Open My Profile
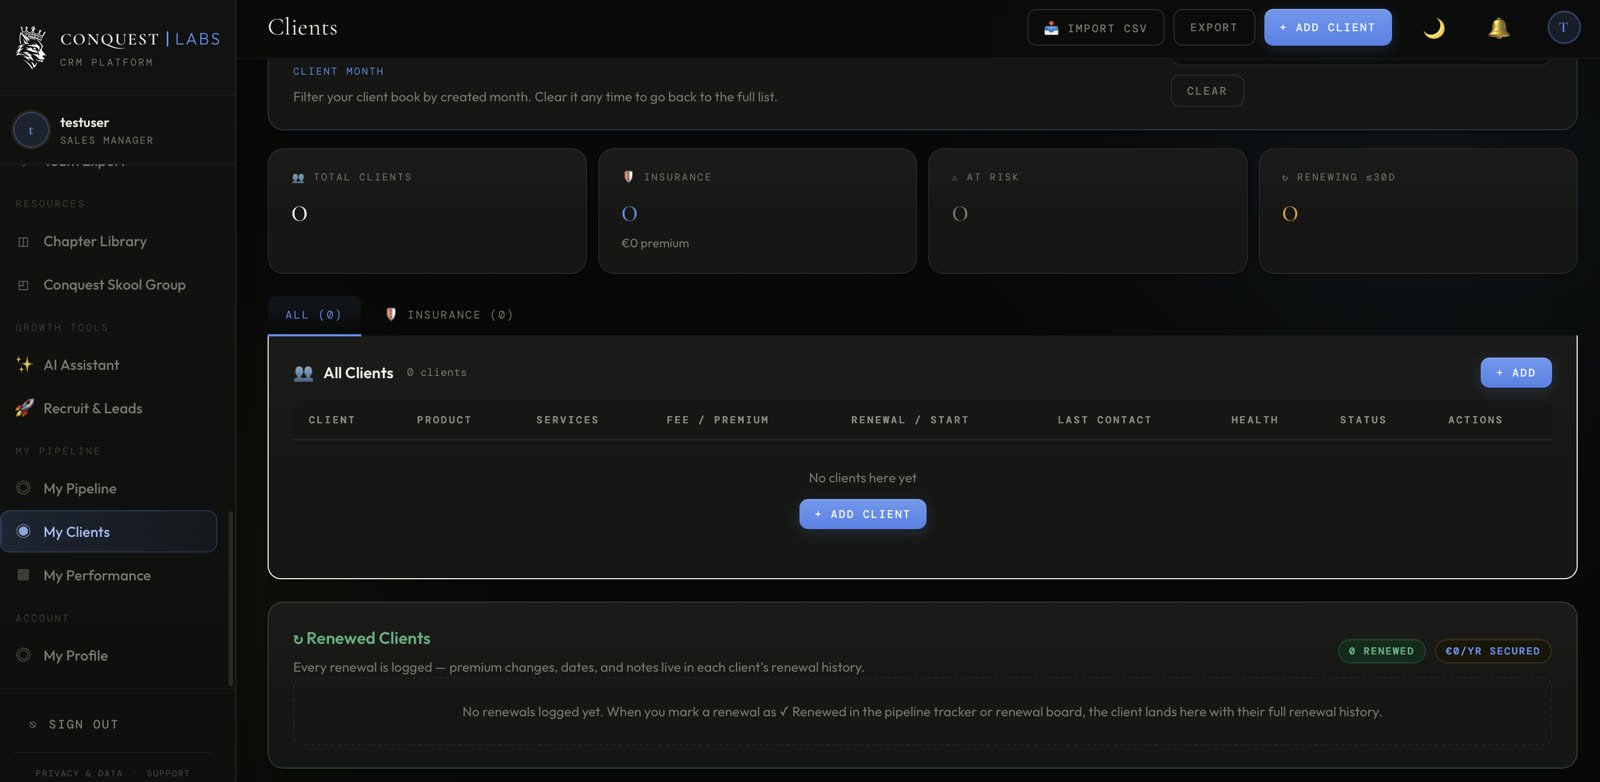 [76, 655]
